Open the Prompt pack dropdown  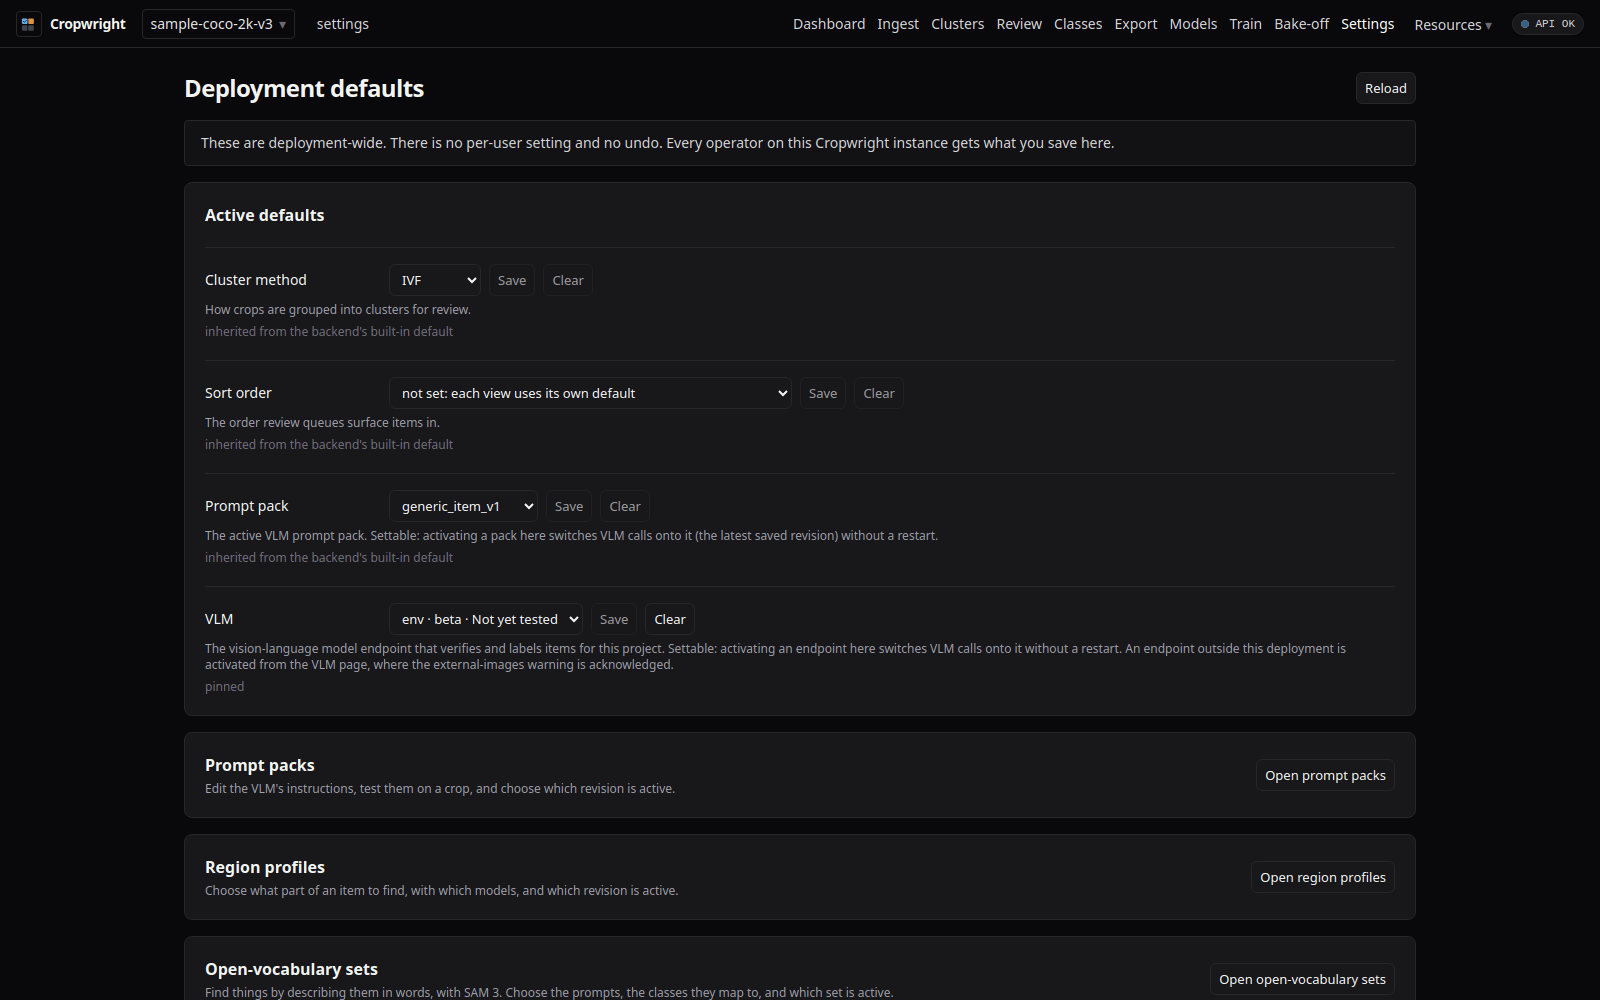pyautogui.click(x=463, y=507)
